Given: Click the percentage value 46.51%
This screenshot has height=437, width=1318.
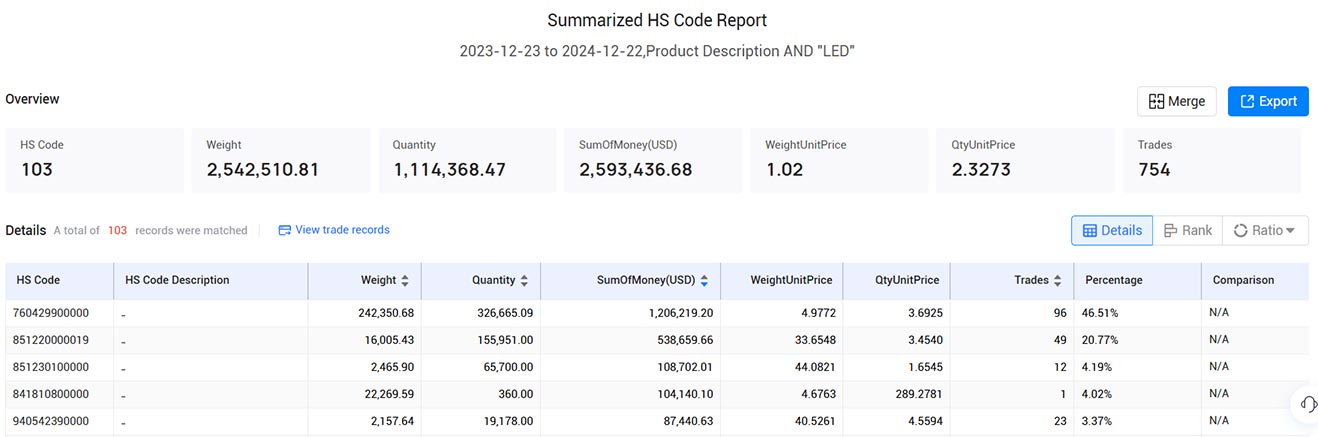Looking at the screenshot, I should point(1100,313).
